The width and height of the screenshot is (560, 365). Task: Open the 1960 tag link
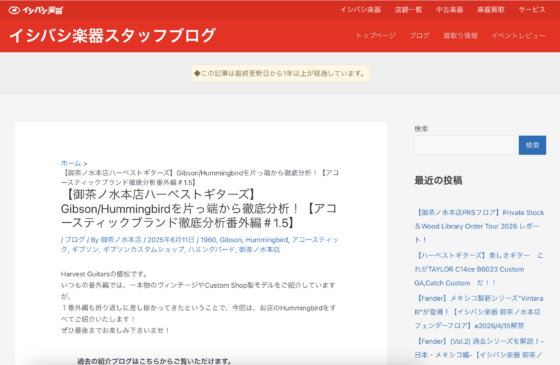pos(208,240)
